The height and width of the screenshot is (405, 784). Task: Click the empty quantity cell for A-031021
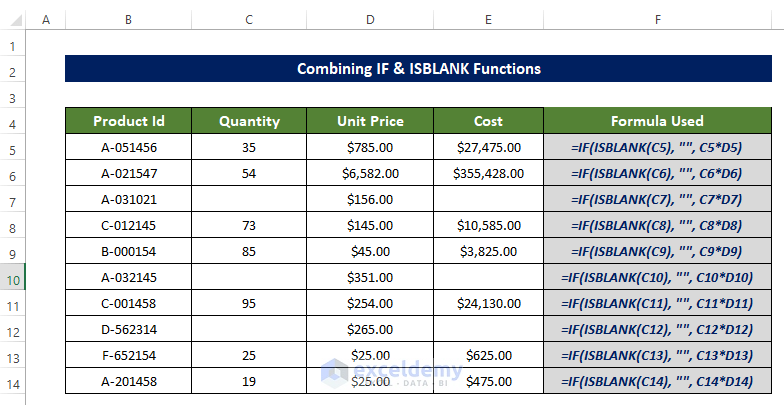click(x=249, y=199)
